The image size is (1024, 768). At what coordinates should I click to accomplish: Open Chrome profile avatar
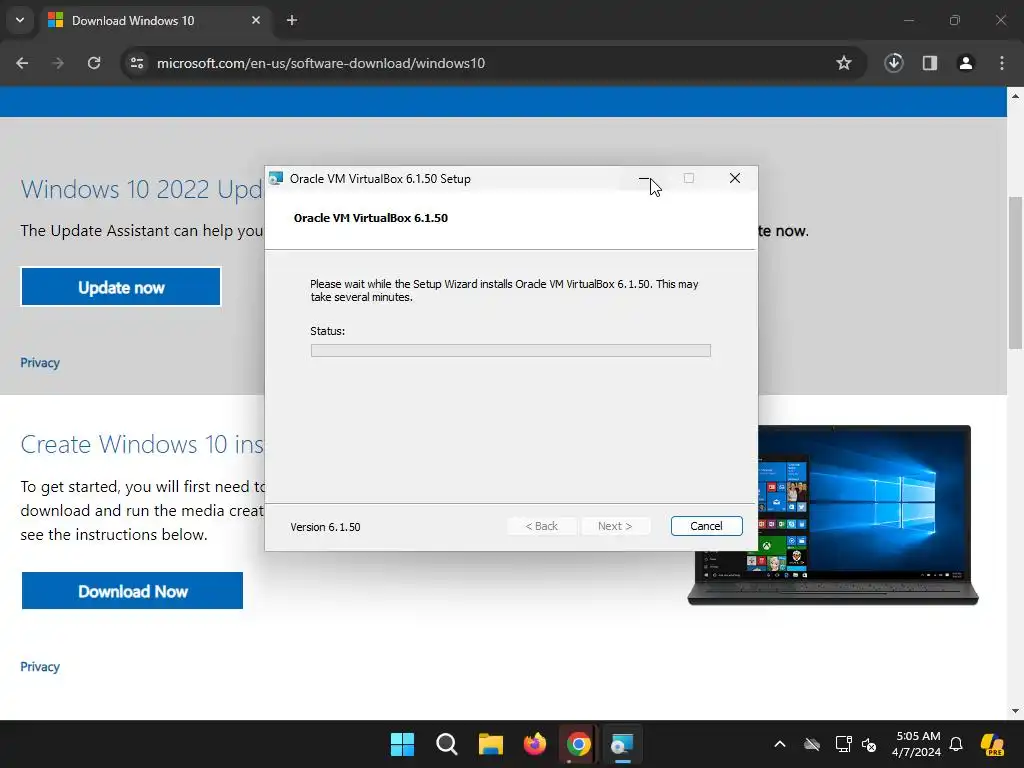tap(966, 63)
